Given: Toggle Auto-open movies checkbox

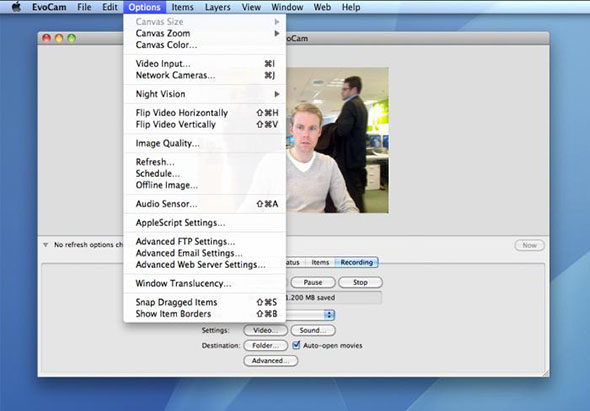Looking at the screenshot, I should click(296, 345).
